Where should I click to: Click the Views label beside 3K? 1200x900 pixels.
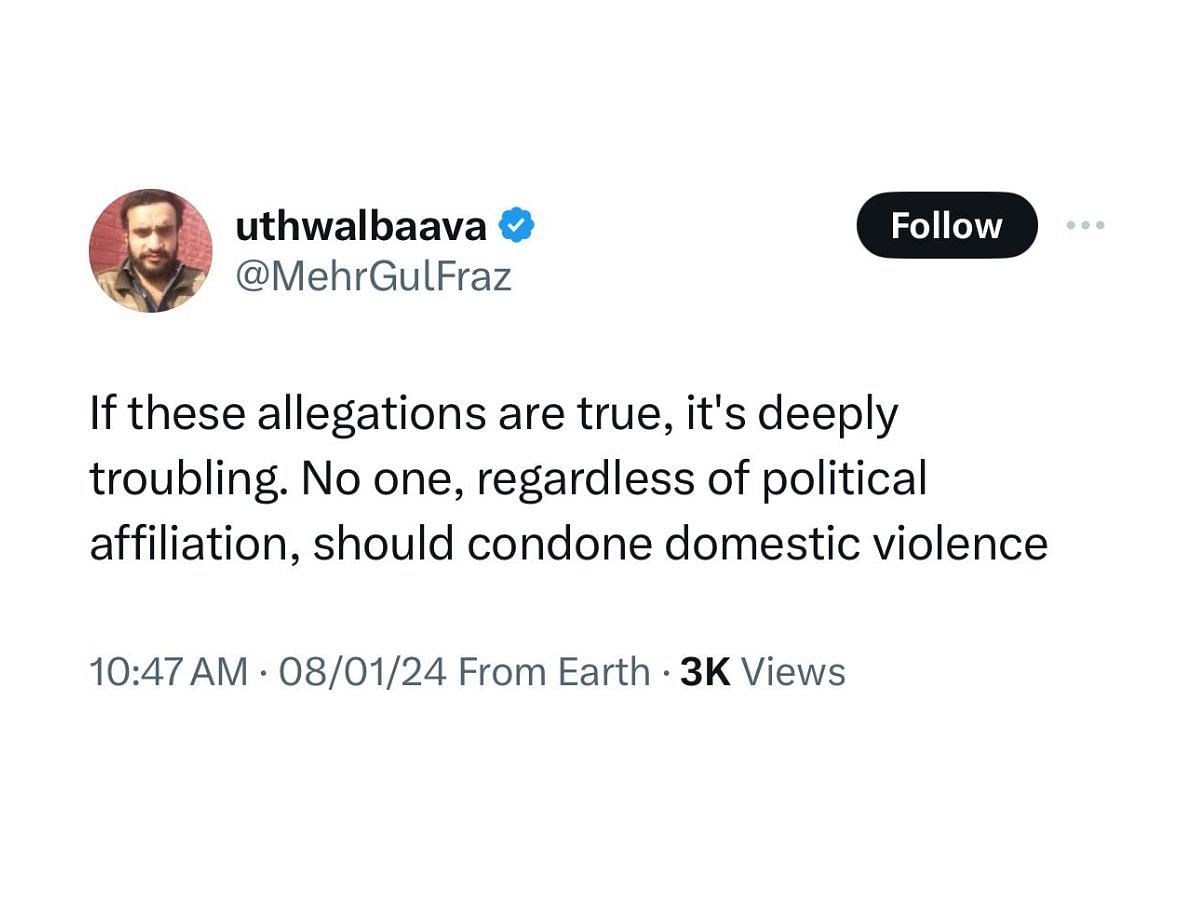click(x=793, y=672)
